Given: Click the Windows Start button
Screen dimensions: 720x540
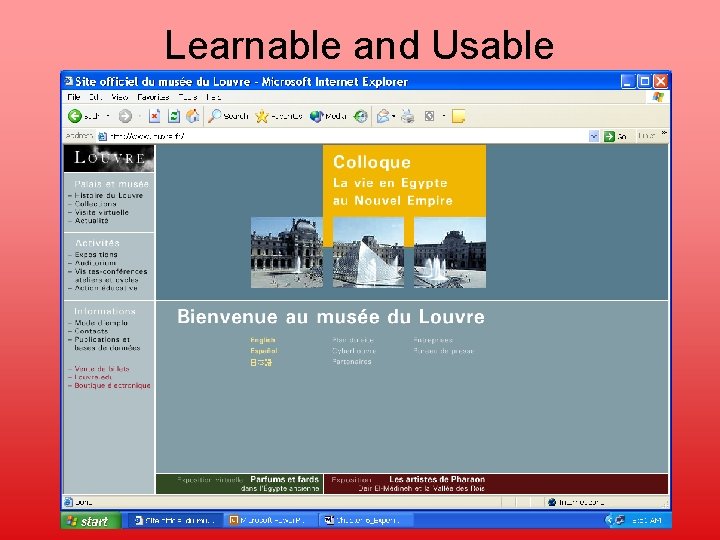Looking at the screenshot, I should [x=91, y=521].
